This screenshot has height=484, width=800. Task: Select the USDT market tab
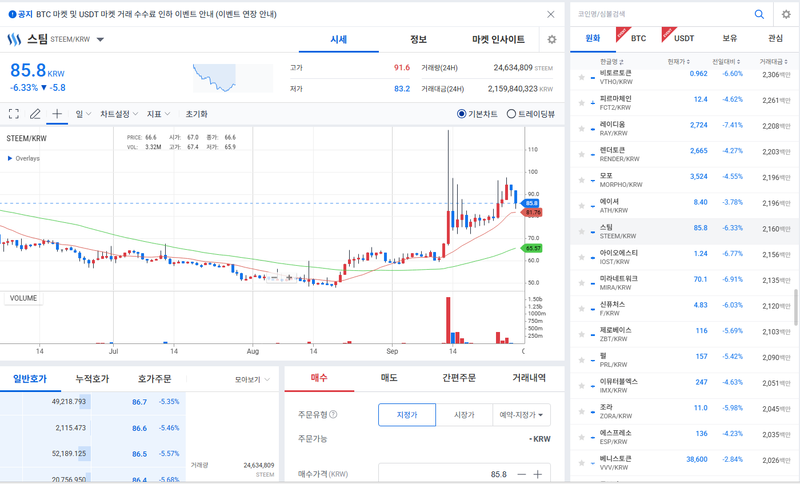pyautogui.click(x=684, y=38)
